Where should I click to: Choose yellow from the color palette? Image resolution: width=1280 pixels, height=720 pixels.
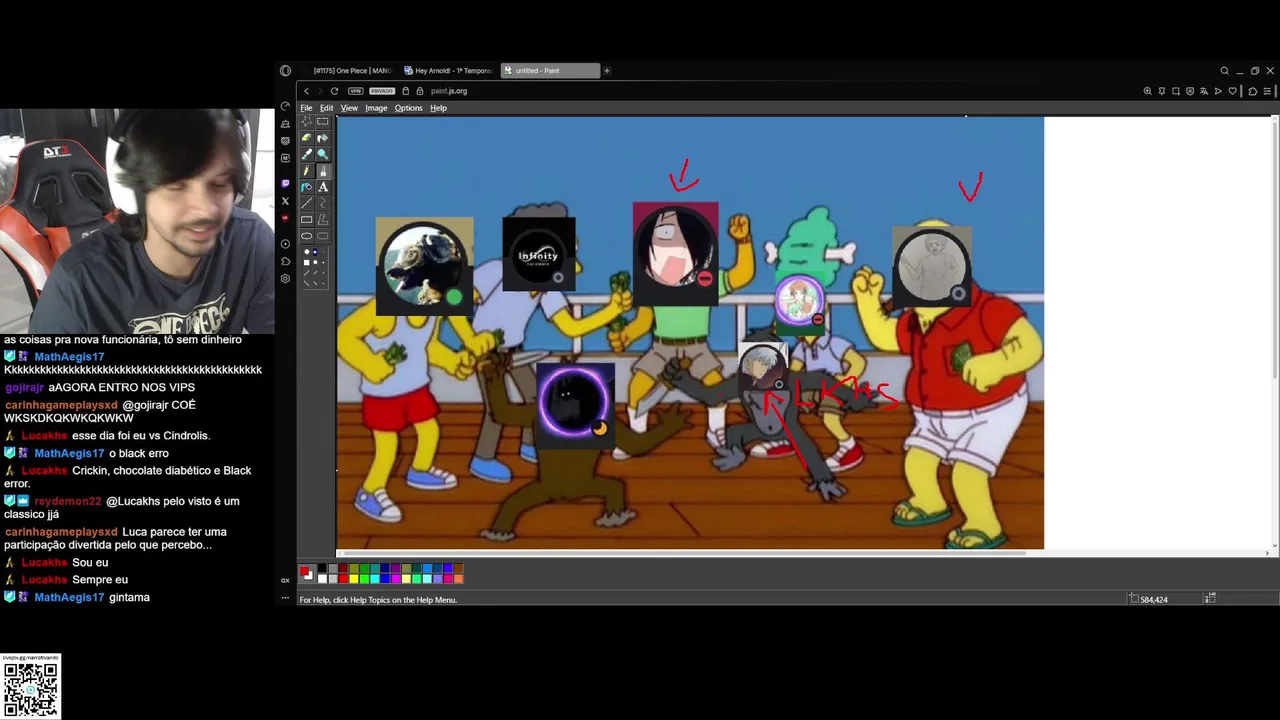(353, 579)
